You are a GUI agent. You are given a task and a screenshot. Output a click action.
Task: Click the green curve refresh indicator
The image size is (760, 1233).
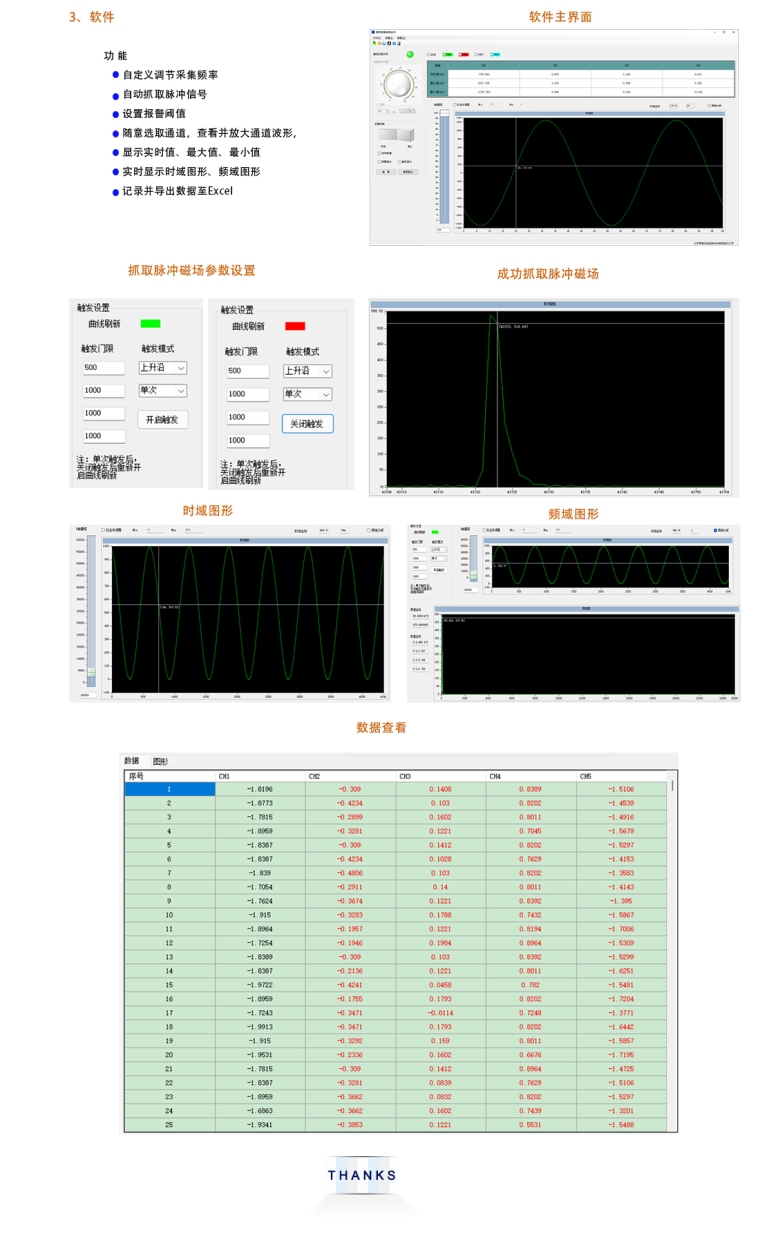(150, 323)
